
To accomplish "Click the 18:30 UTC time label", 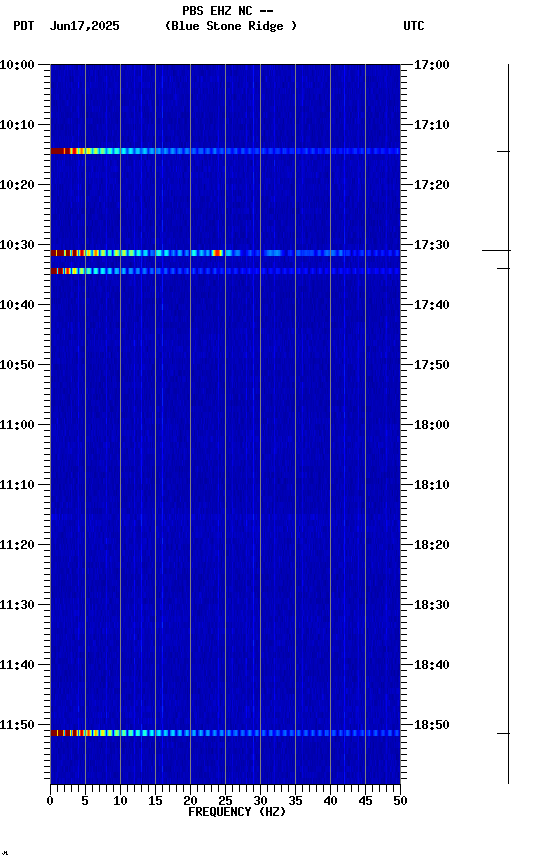I will (431, 604).
